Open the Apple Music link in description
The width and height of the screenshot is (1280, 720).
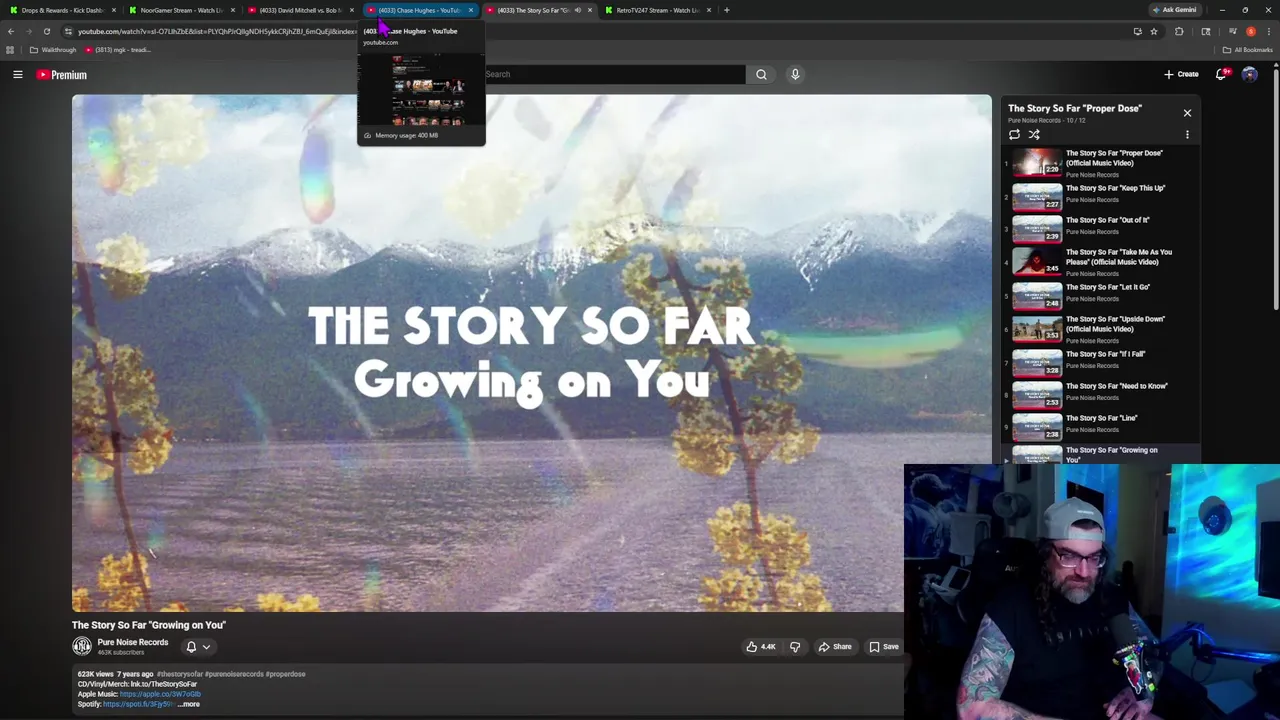(160, 694)
